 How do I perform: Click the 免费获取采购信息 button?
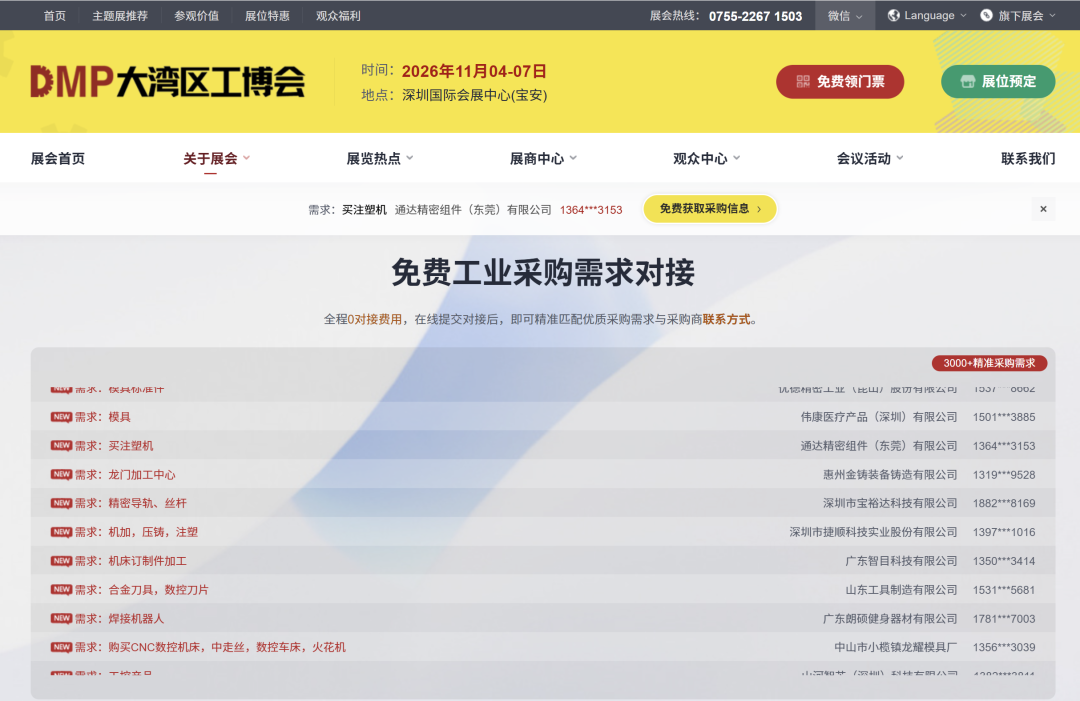pyautogui.click(x=710, y=209)
